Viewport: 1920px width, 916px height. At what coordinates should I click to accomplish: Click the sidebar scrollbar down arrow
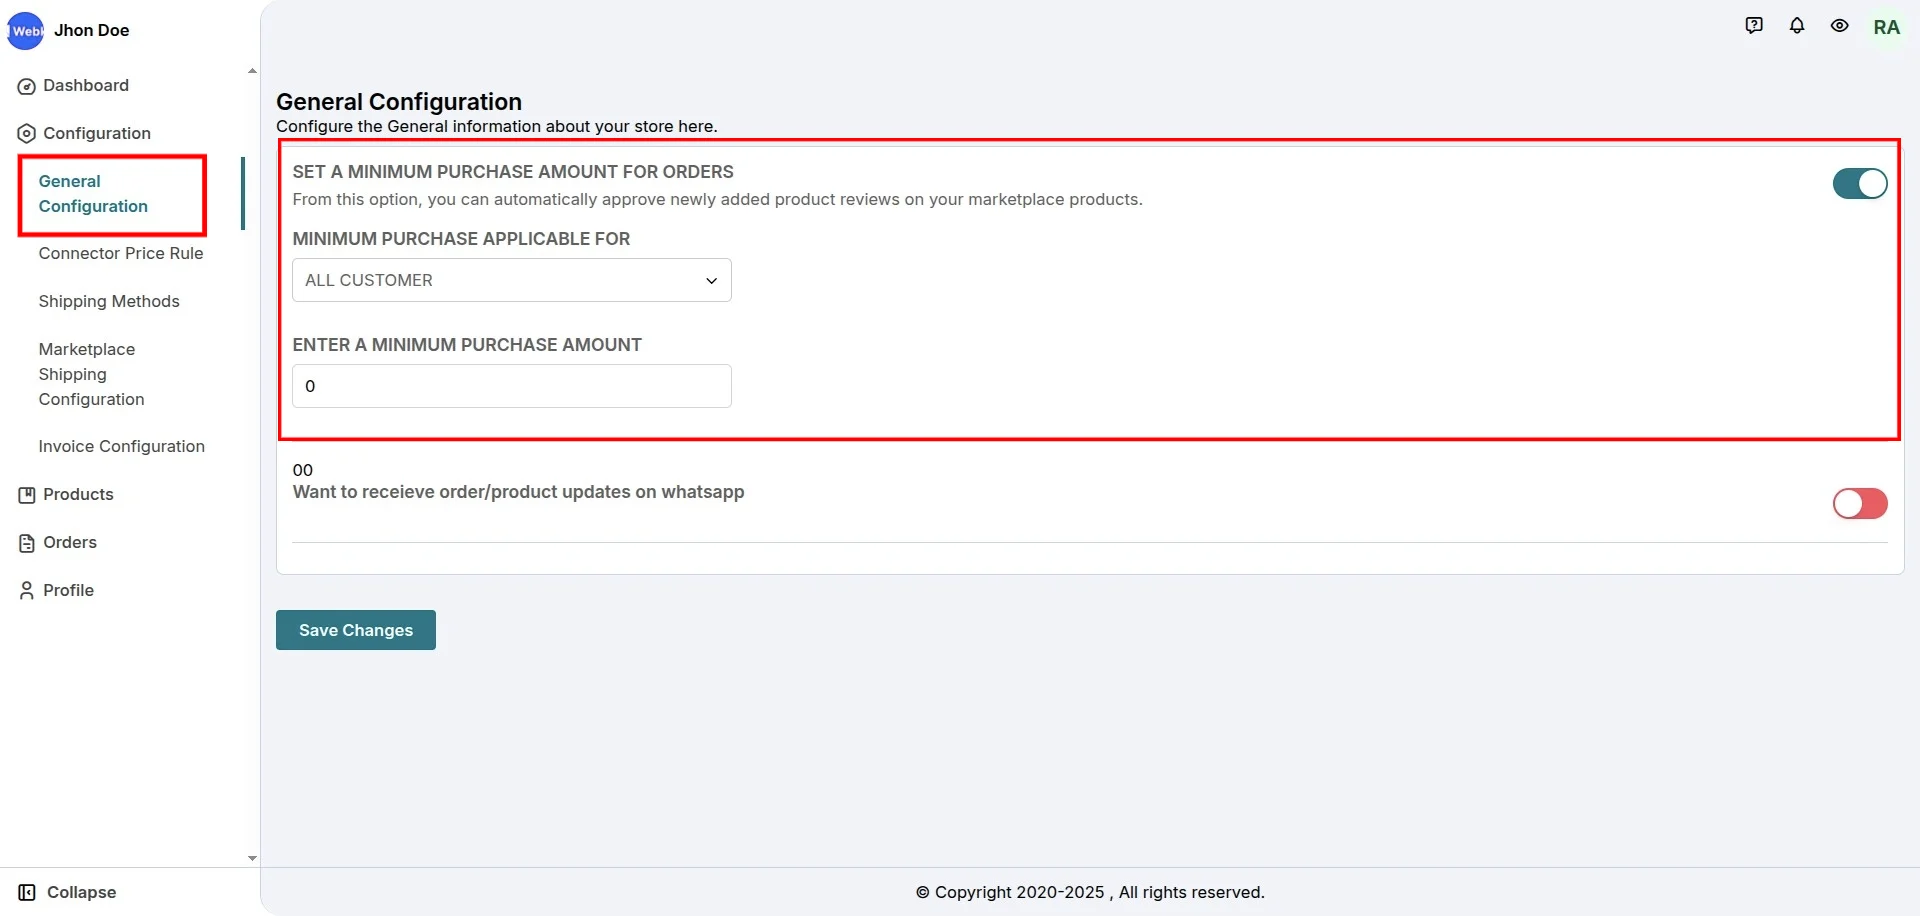251,858
